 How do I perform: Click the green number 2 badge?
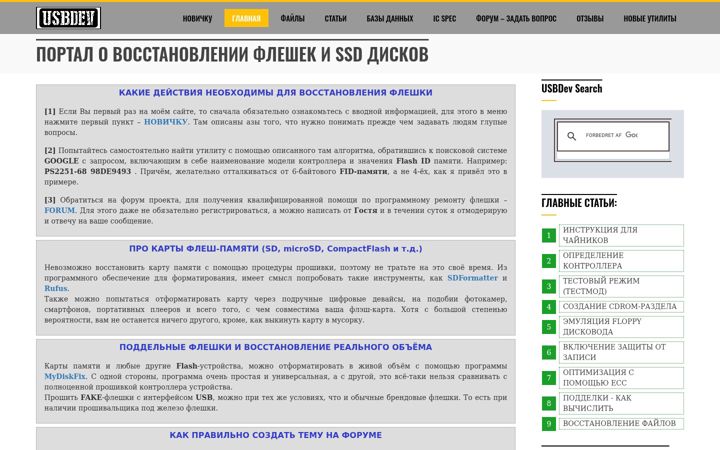pyautogui.click(x=548, y=261)
